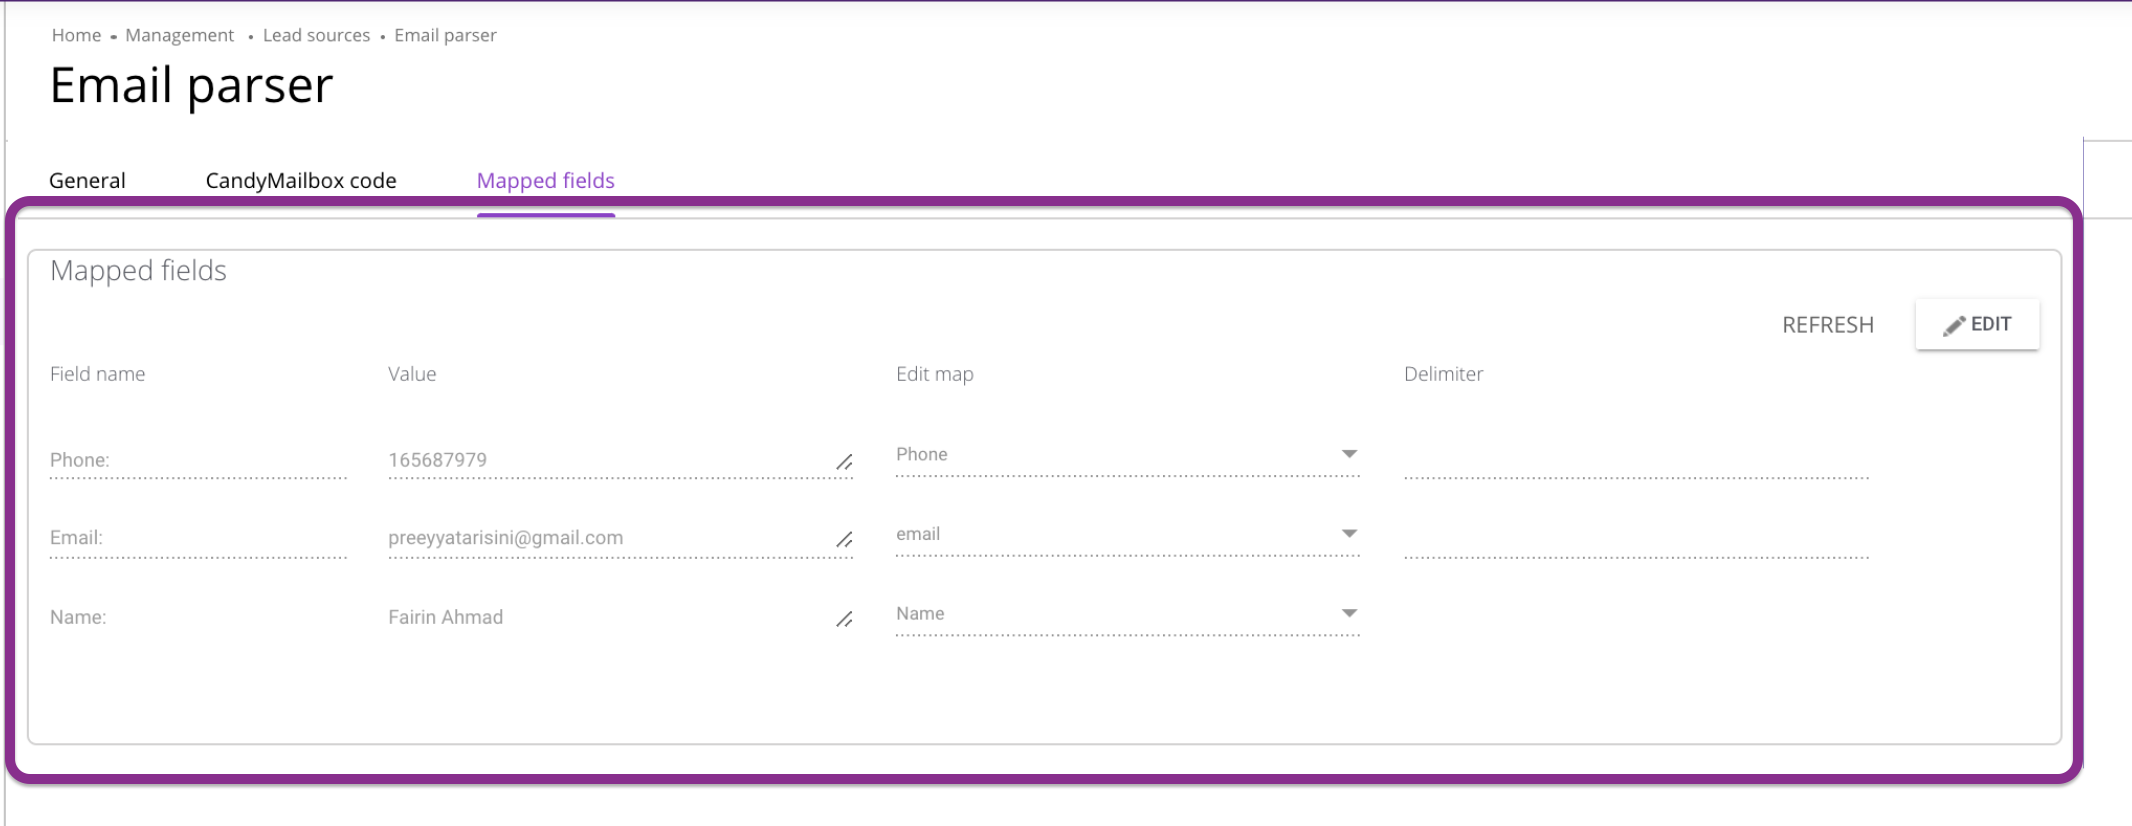The height and width of the screenshot is (826, 2132).
Task: Click the REFRESH button
Action: pos(1827,325)
